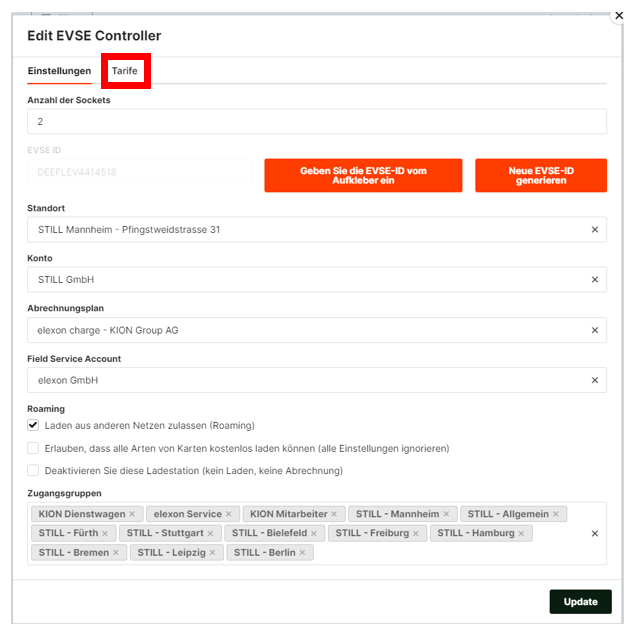Image resolution: width=638 pixels, height=634 pixels.
Task: Toggle the Roaming allow checkbox
Action: click(33, 425)
